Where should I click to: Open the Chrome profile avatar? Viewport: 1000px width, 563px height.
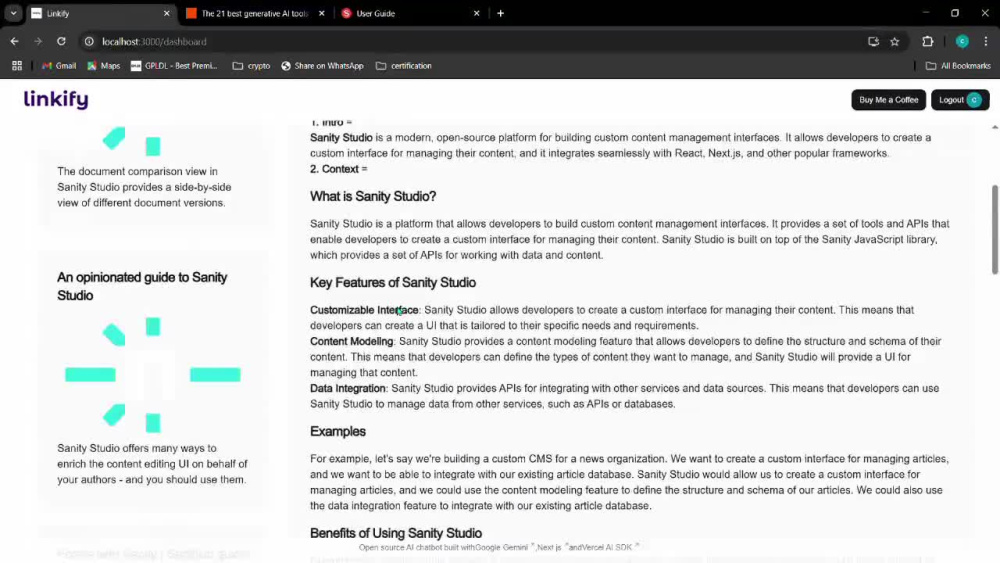[962, 41]
